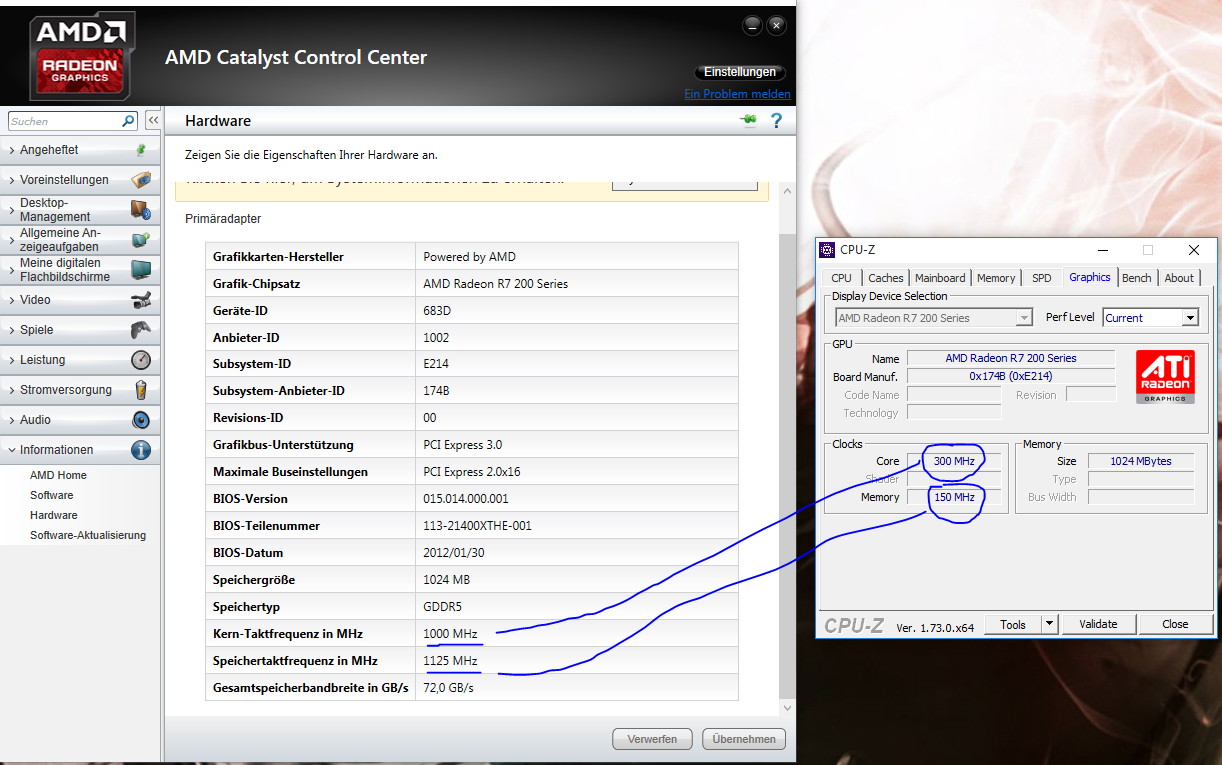Open Software-Aktualisierung page

[88, 535]
